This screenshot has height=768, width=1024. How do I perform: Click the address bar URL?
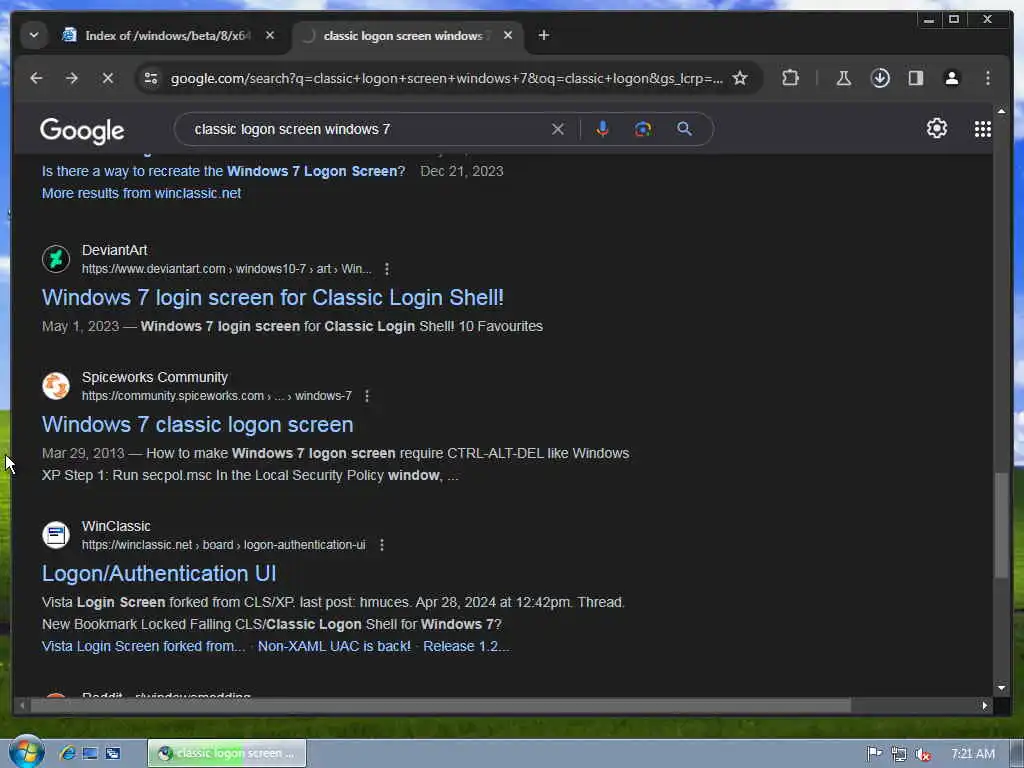point(447,78)
